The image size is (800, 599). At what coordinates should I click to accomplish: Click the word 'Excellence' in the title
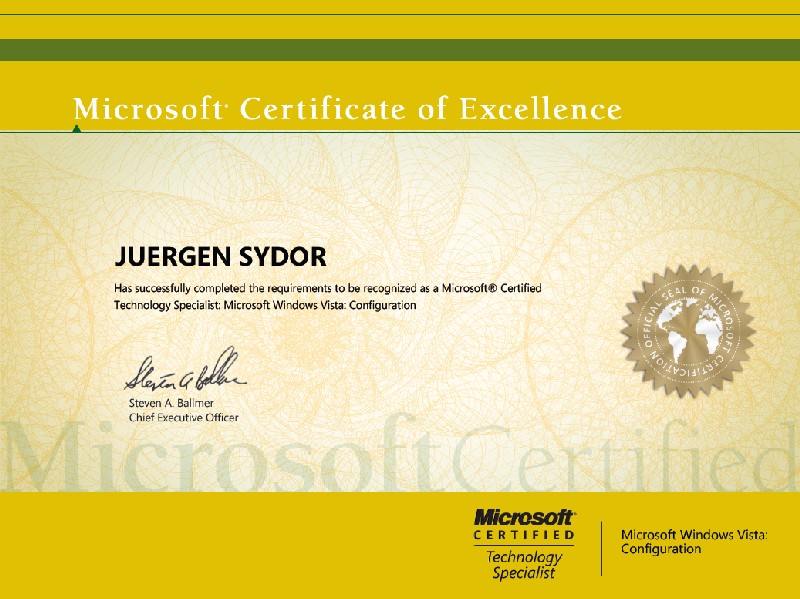tap(540, 108)
